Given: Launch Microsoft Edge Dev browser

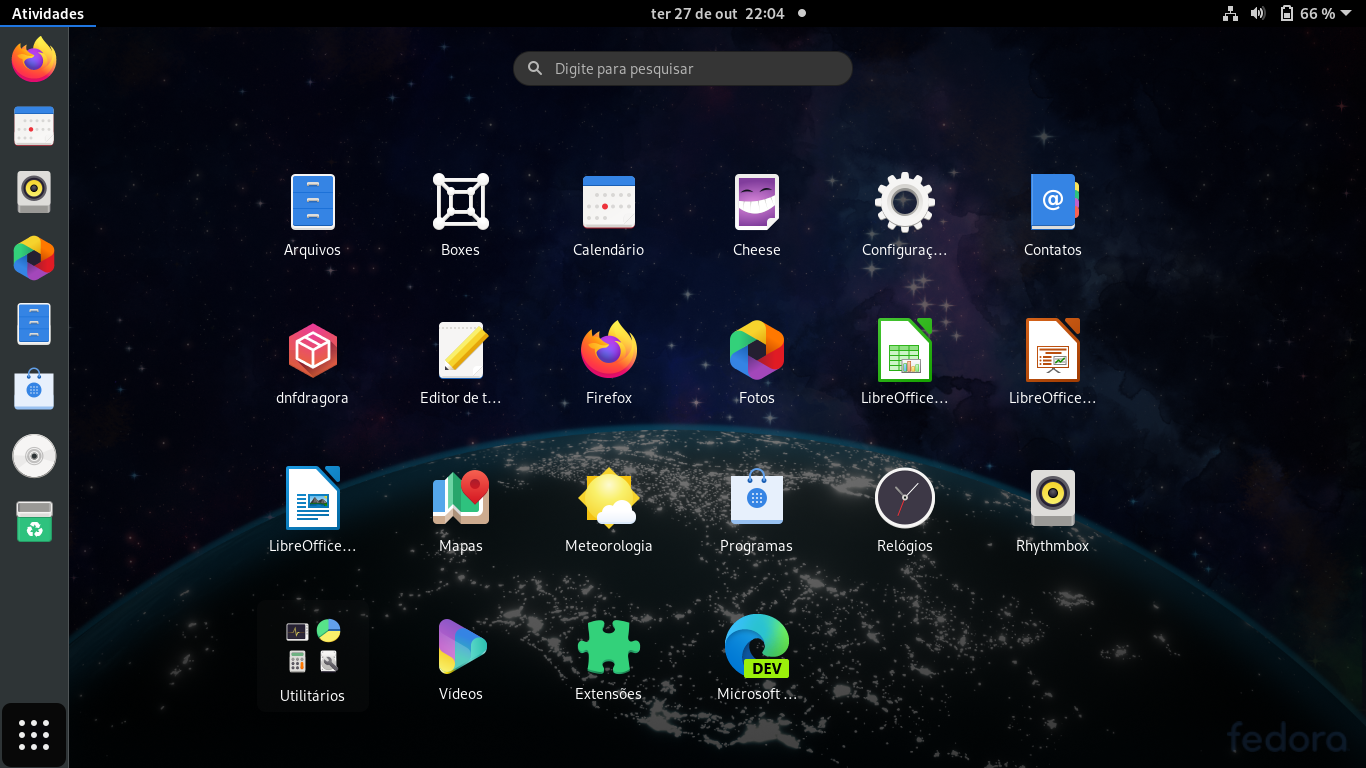Looking at the screenshot, I should [x=756, y=646].
